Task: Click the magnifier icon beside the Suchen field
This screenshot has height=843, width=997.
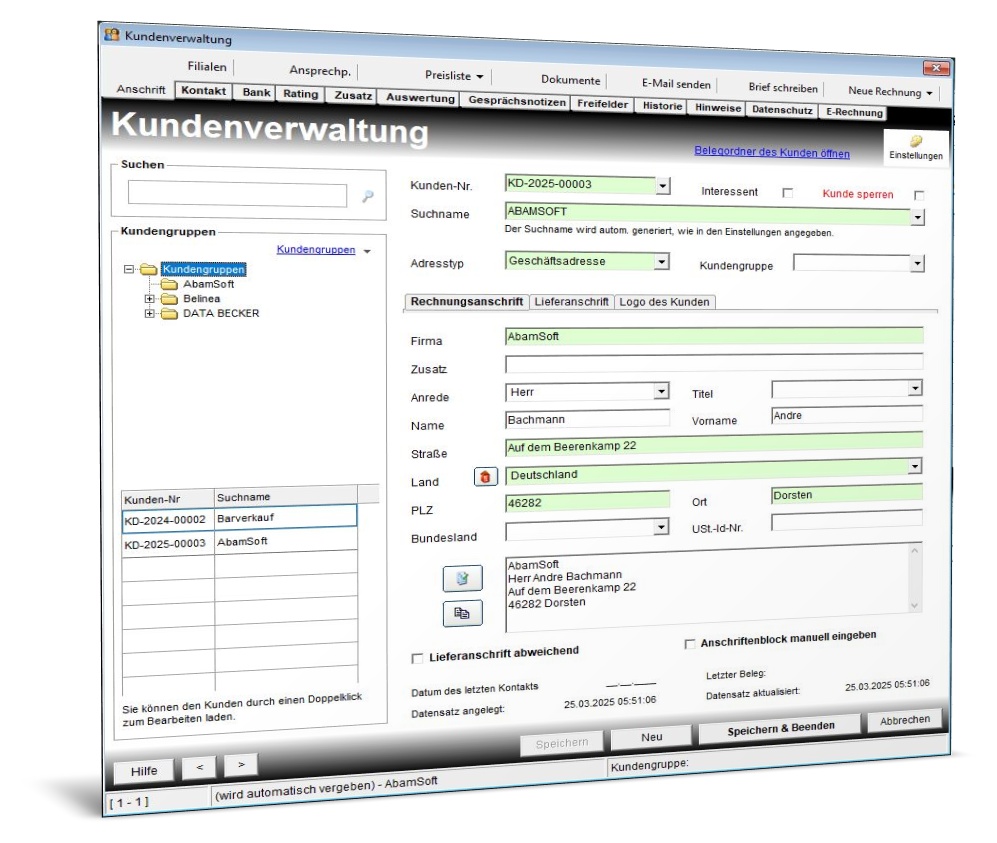Action: (x=368, y=196)
